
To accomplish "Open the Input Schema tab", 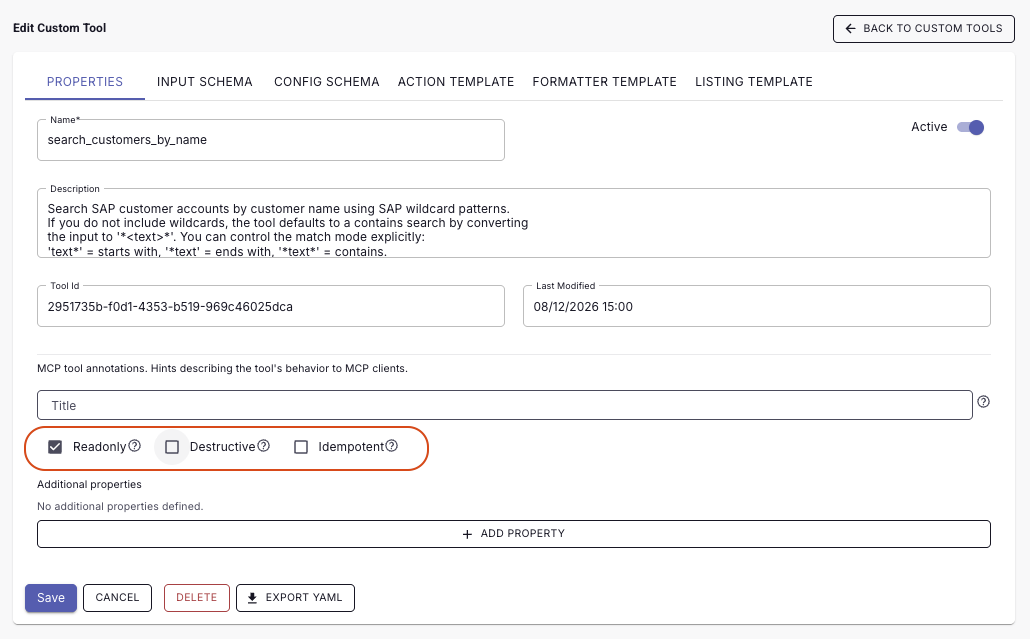I will coord(204,82).
